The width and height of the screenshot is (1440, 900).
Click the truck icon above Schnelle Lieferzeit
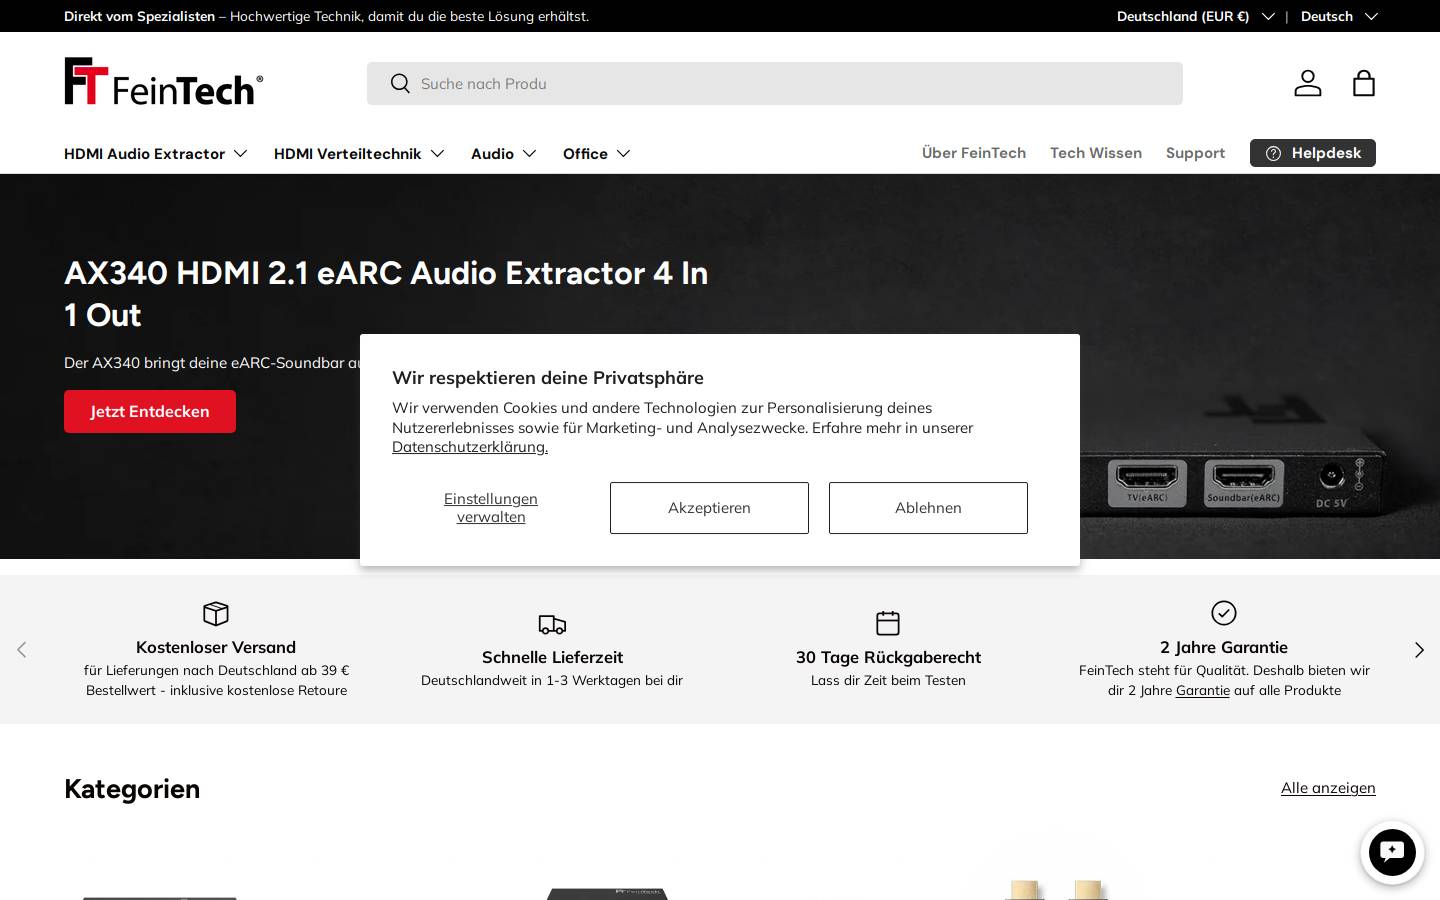coord(552,624)
